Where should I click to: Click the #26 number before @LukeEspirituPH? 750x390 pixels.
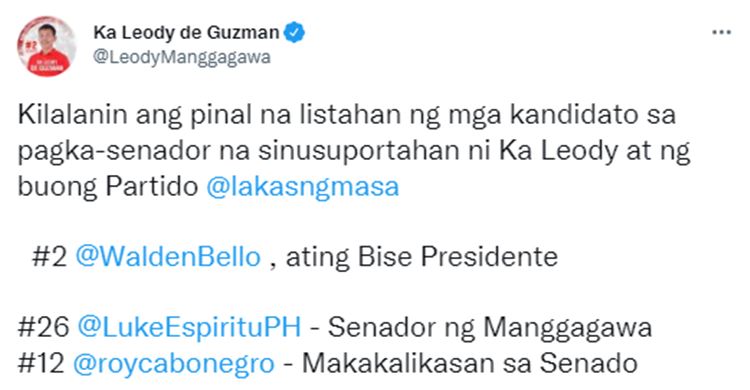tap(44, 328)
